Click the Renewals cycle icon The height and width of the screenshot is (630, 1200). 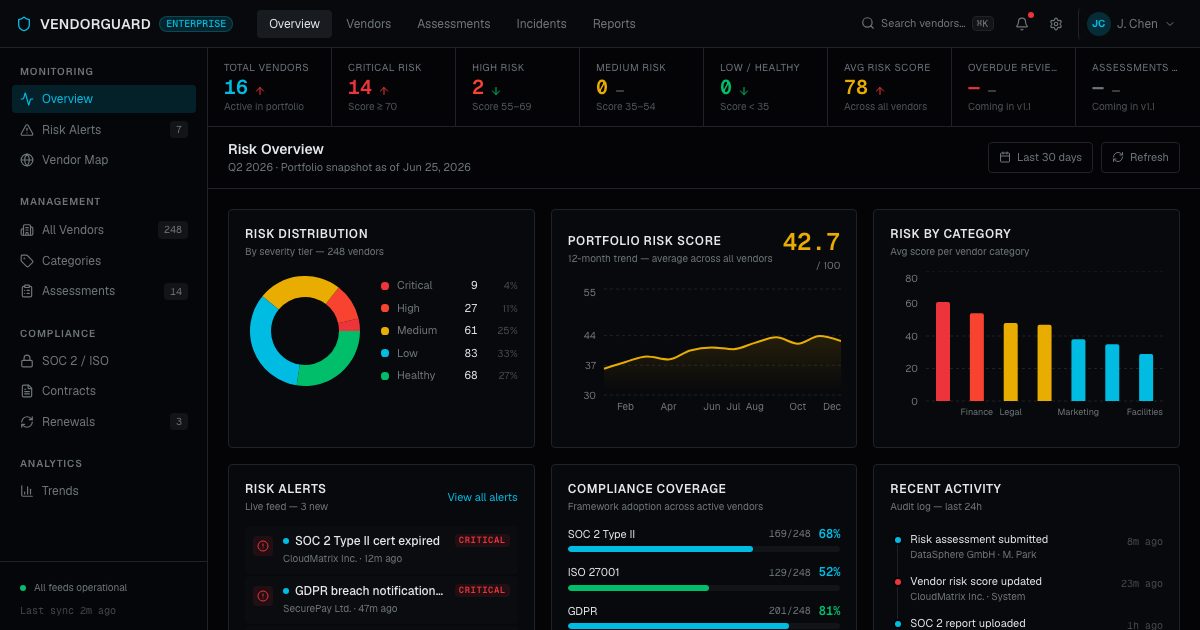click(x=27, y=422)
